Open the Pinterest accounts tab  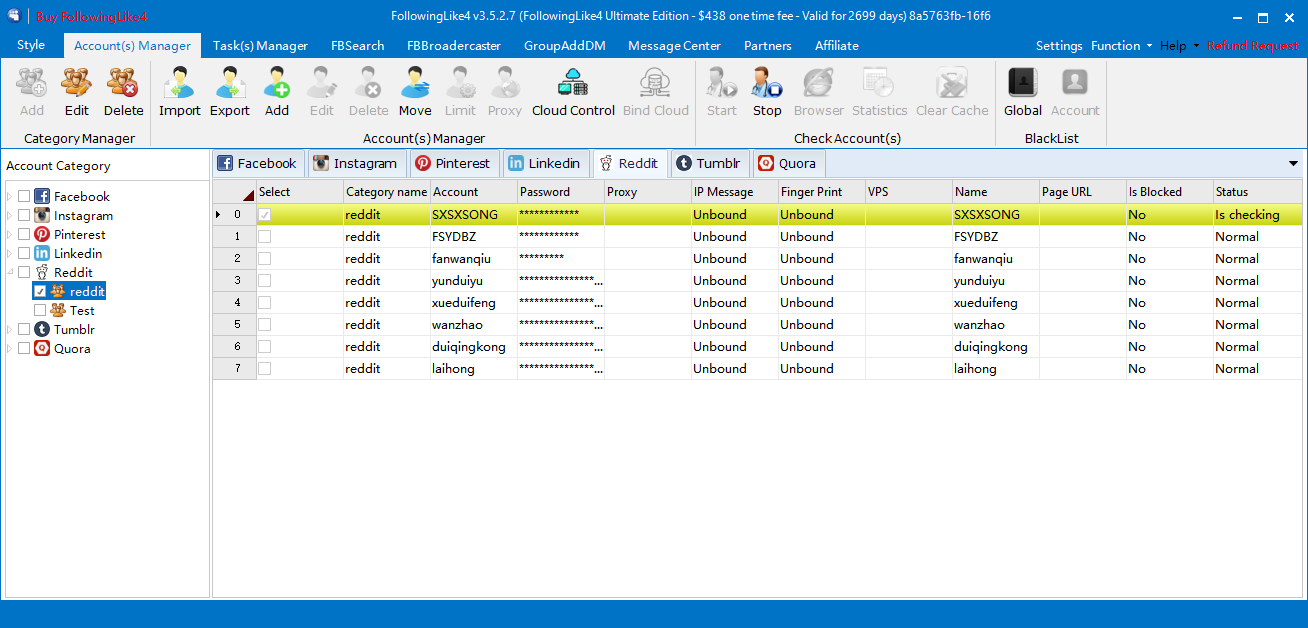click(x=453, y=164)
